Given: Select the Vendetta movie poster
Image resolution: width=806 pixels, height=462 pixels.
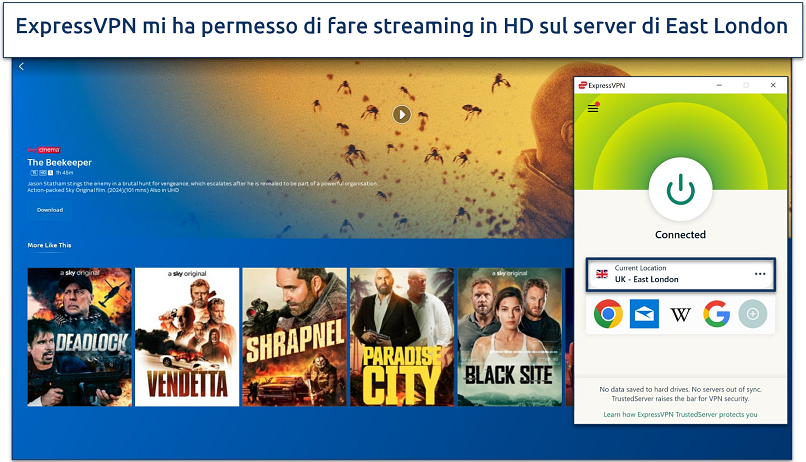Looking at the screenshot, I should pyautogui.click(x=187, y=337).
